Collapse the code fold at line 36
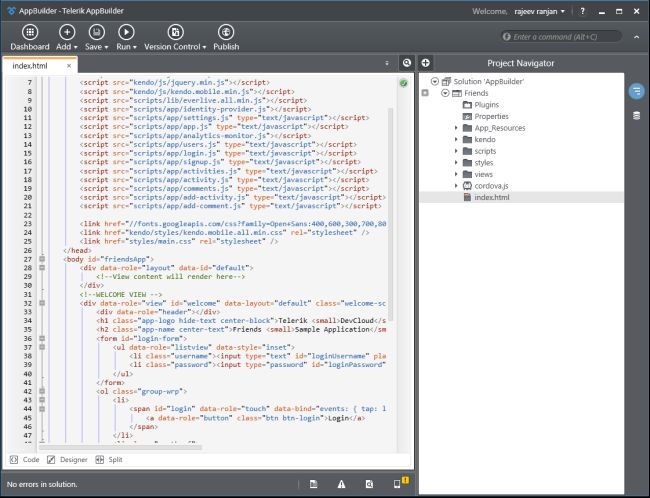The image size is (650, 498). pyautogui.click(x=42, y=338)
